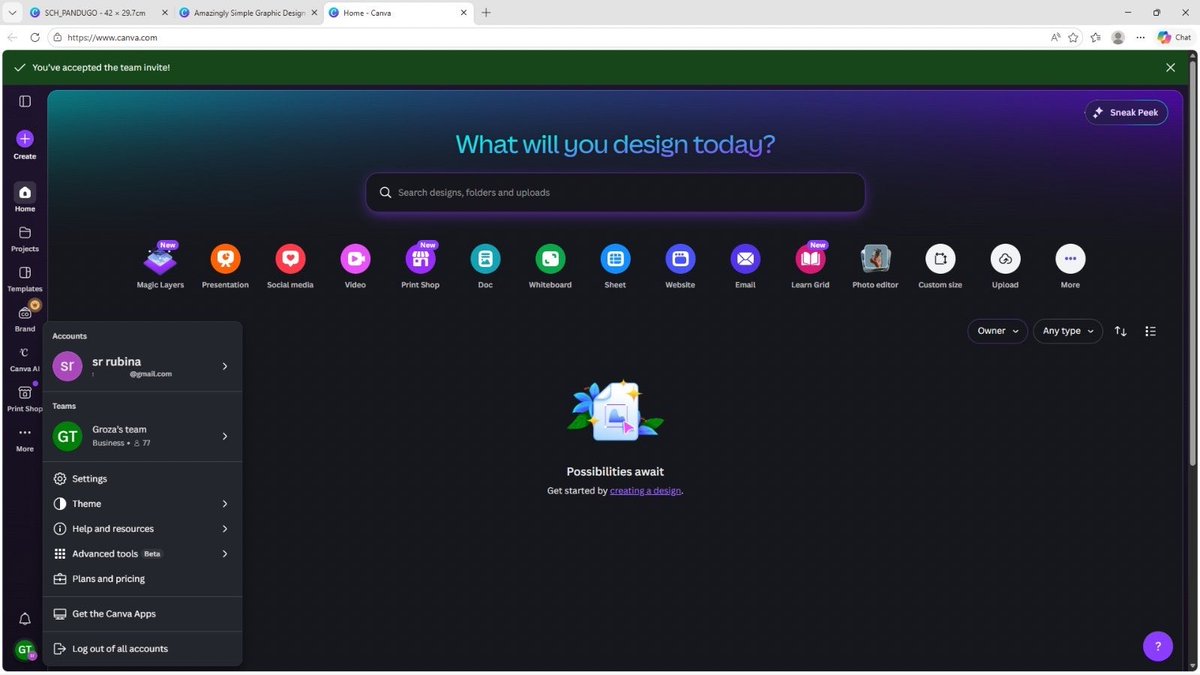
Task: Dismiss the team invite accepted banner
Action: point(1170,67)
